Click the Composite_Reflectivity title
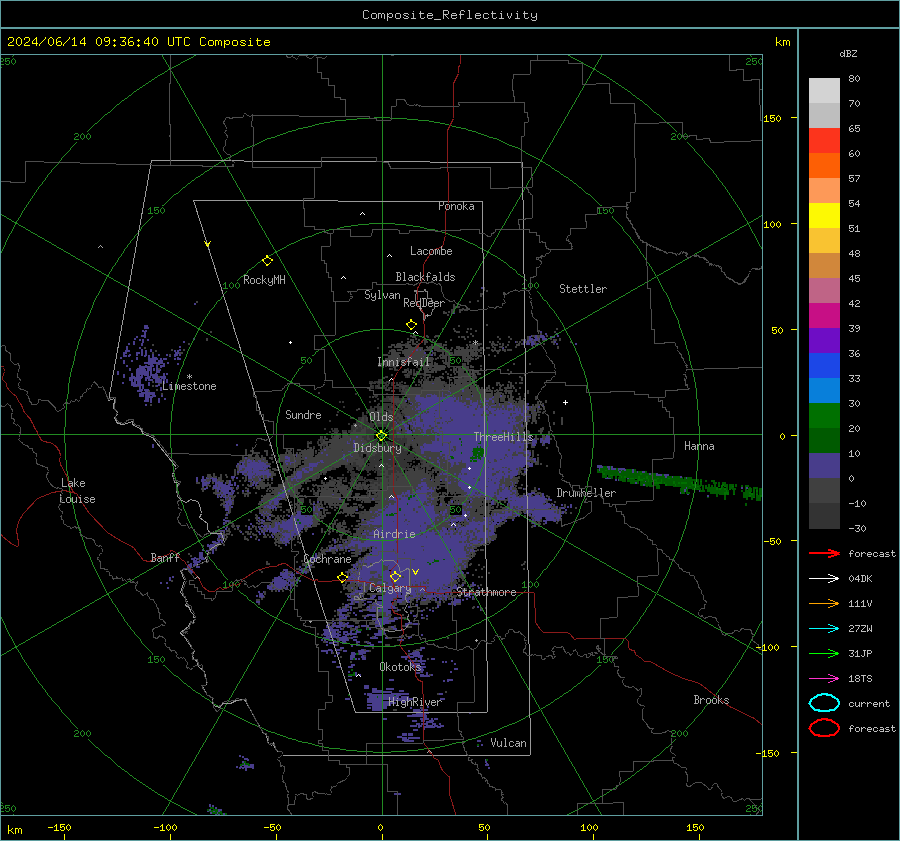 coord(450,15)
